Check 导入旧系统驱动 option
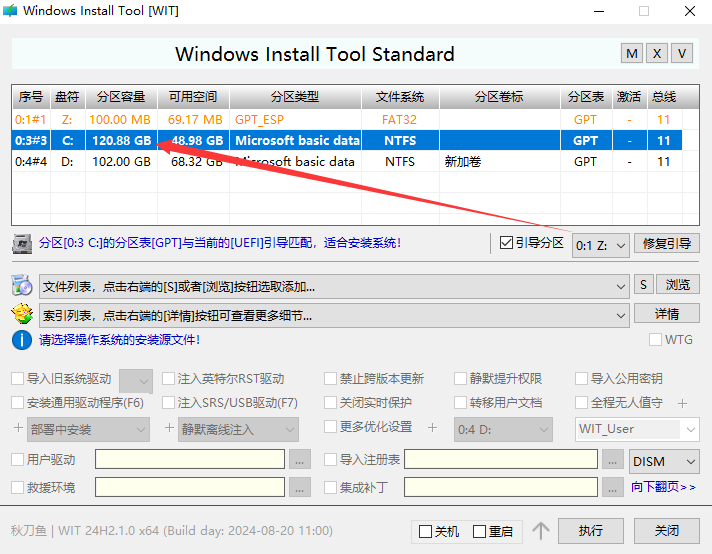712x554 pixels. pyautogui.click(x=17, y=378)
